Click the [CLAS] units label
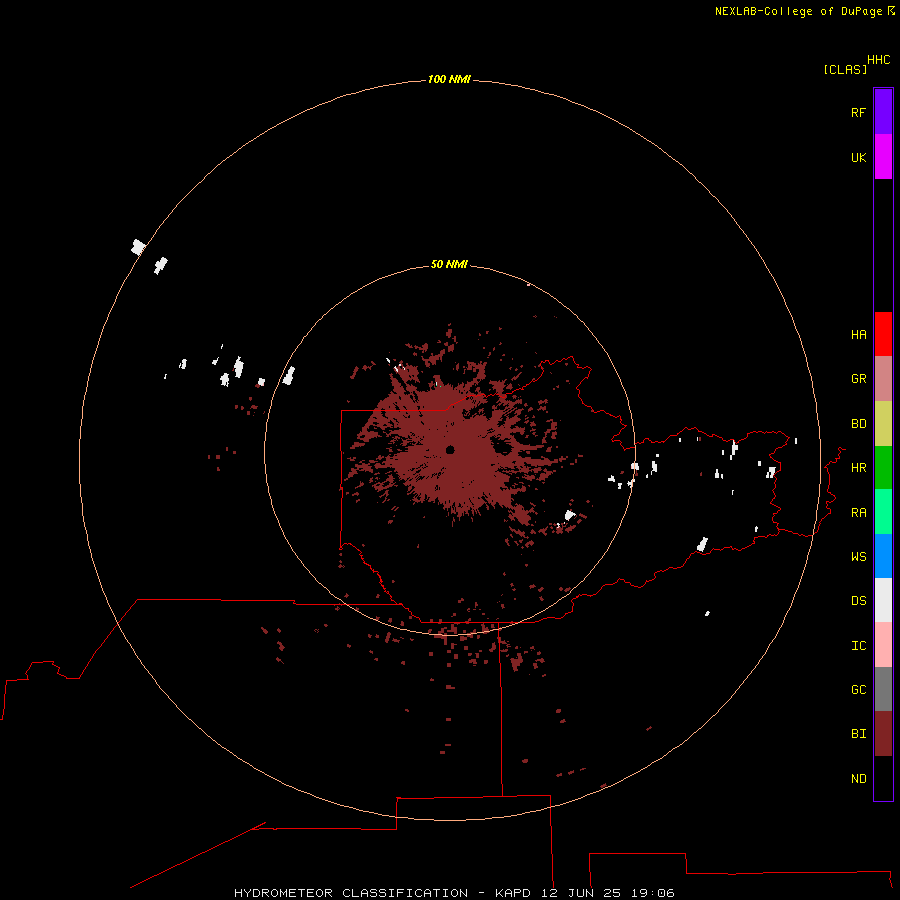Image resolution: width=900 pixels, height=900 pixels. pos(845,69)
